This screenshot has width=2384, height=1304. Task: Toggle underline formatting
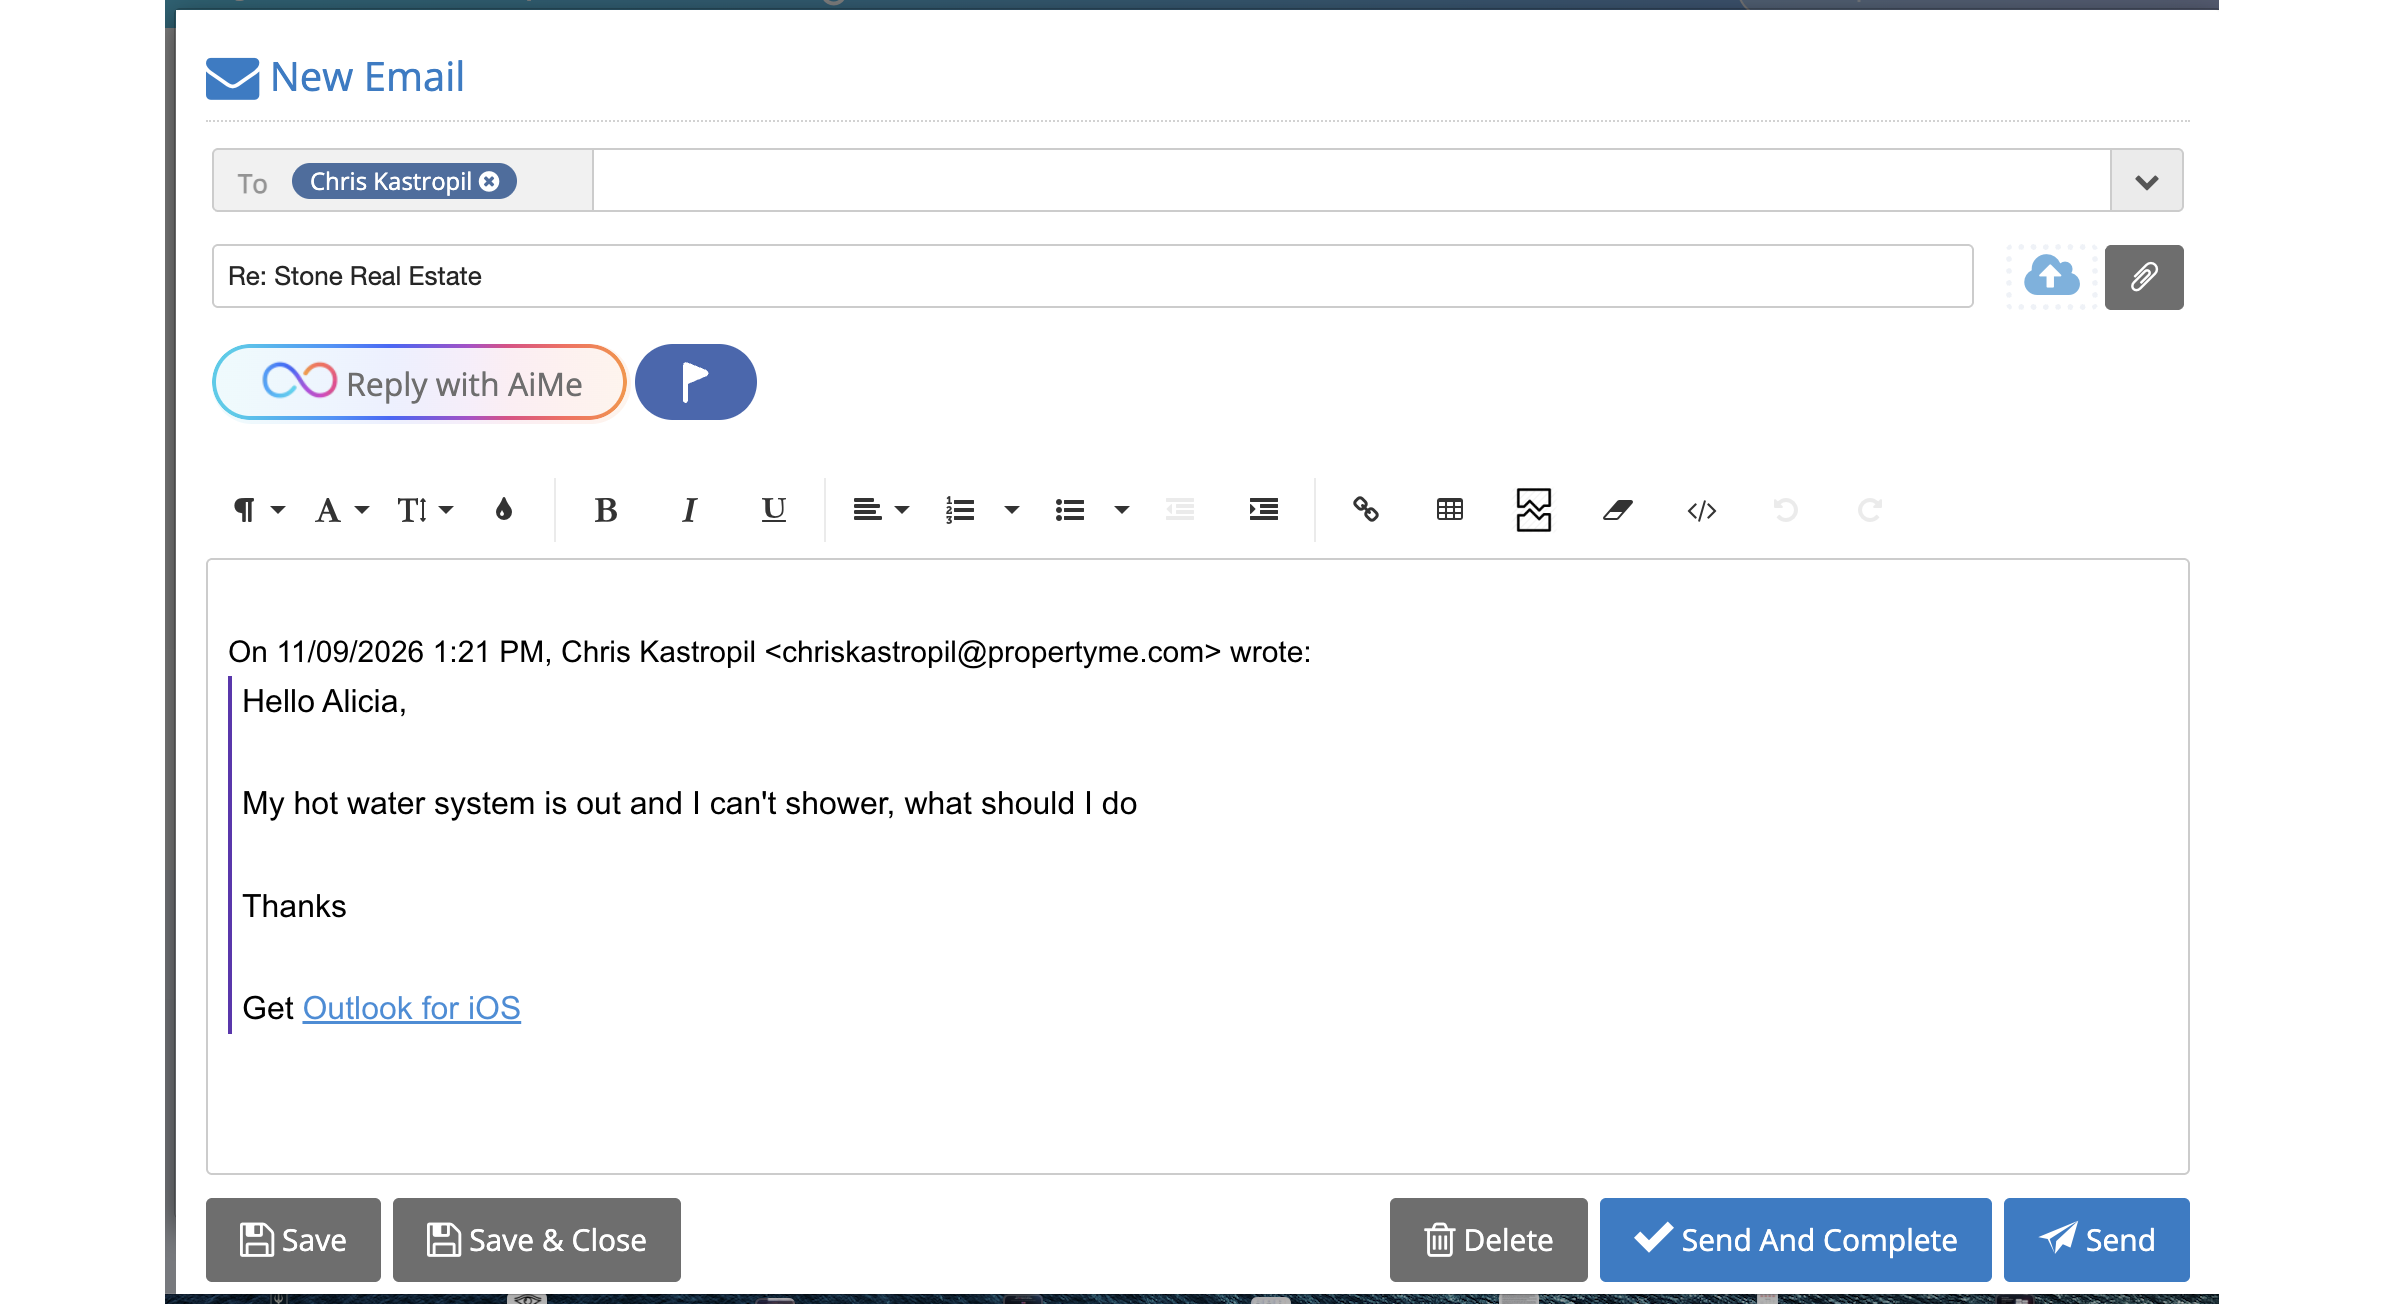pos(773,510)
